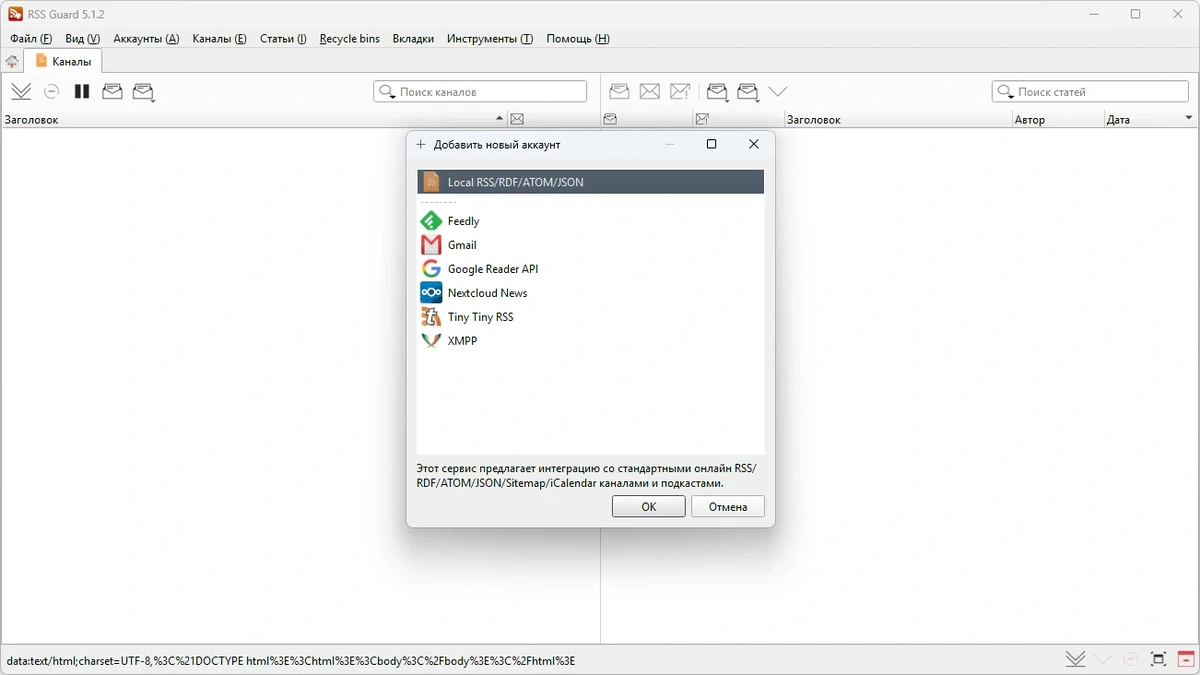Click double-chevron fetch icon in channels toolbar
Screen dimensions: 1200x675
point(21,91)
